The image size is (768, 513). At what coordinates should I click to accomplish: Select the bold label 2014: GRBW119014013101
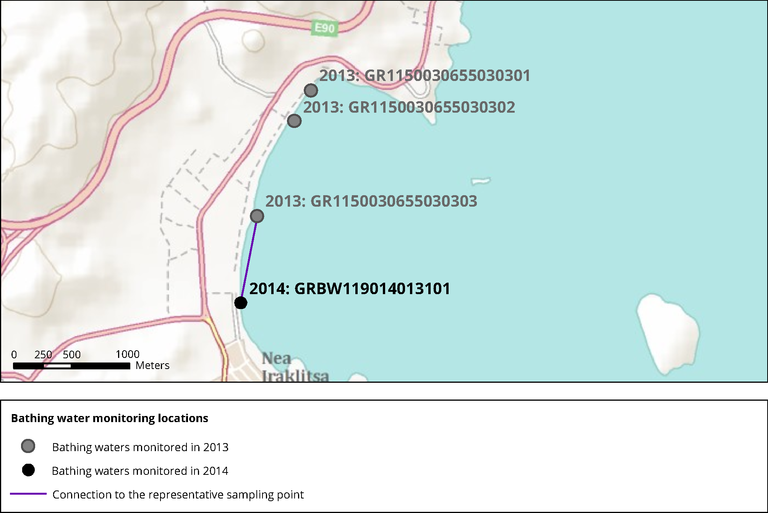click(349, 289)
